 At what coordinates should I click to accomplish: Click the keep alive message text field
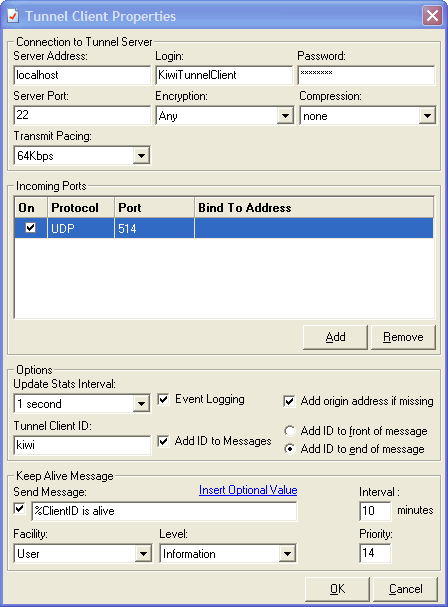[164, 511]
